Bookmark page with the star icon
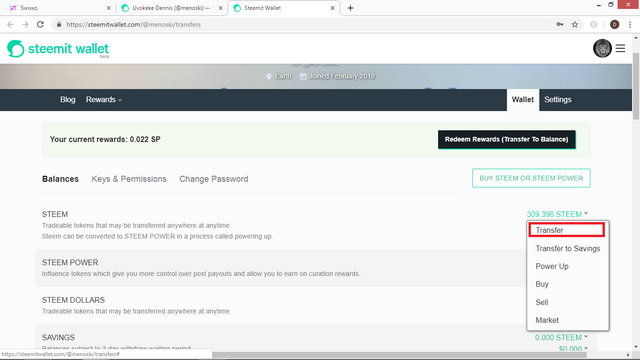Image resolution: width=640 pixels, height=360 pixels. coord(575,24)
